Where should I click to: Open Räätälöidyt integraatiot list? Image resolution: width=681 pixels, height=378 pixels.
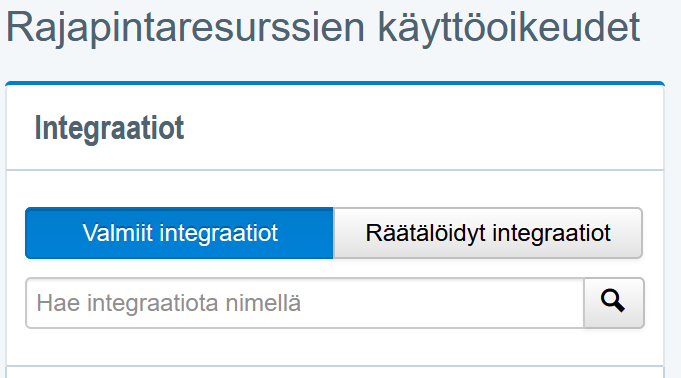coord(488,233)
